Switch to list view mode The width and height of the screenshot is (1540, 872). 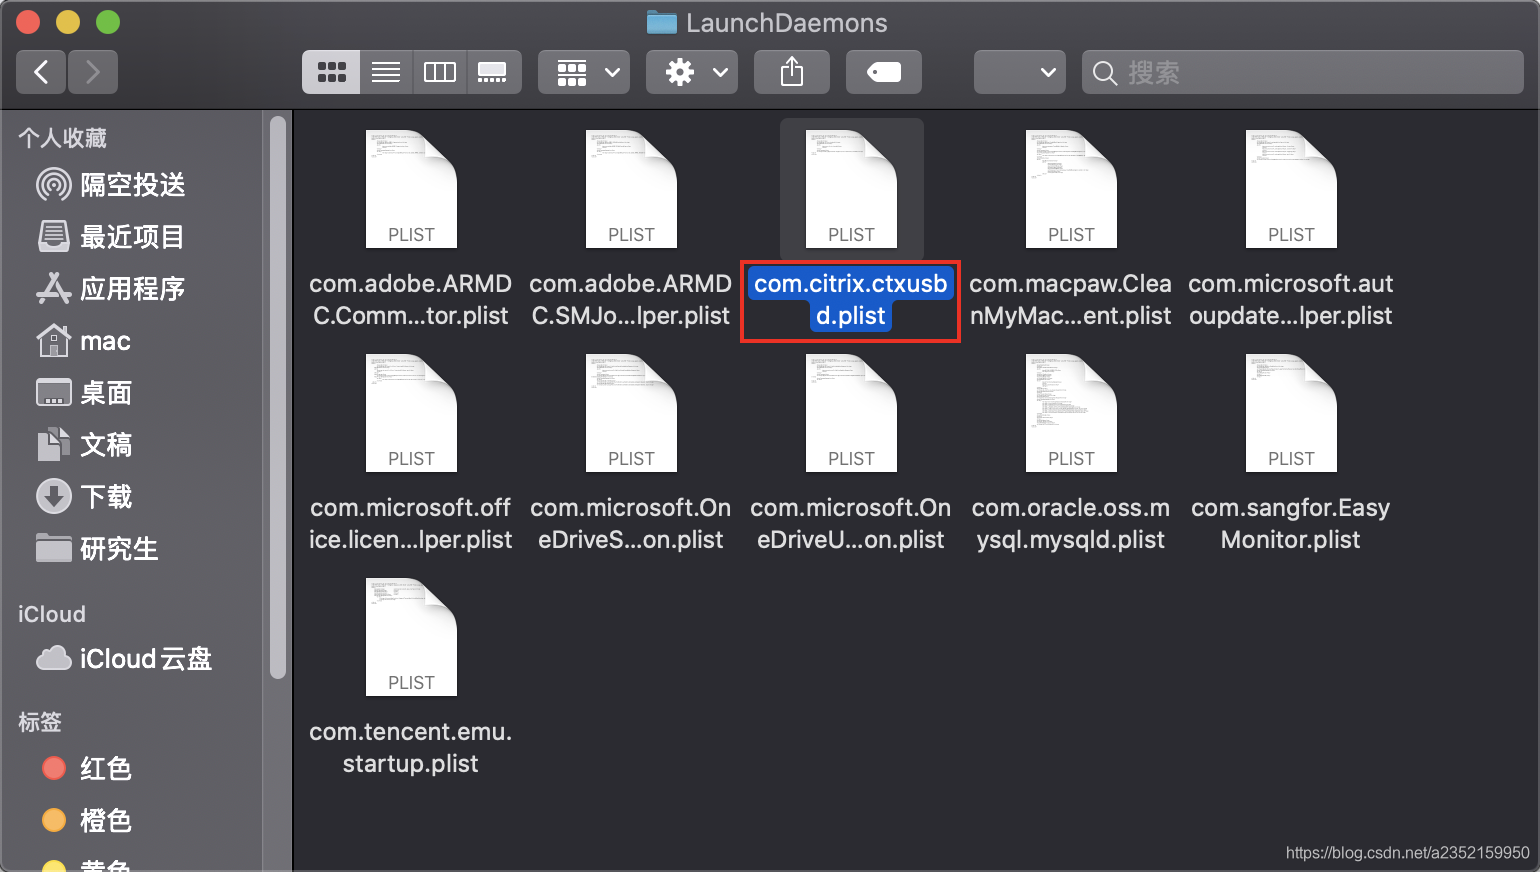tap(386, 72)
